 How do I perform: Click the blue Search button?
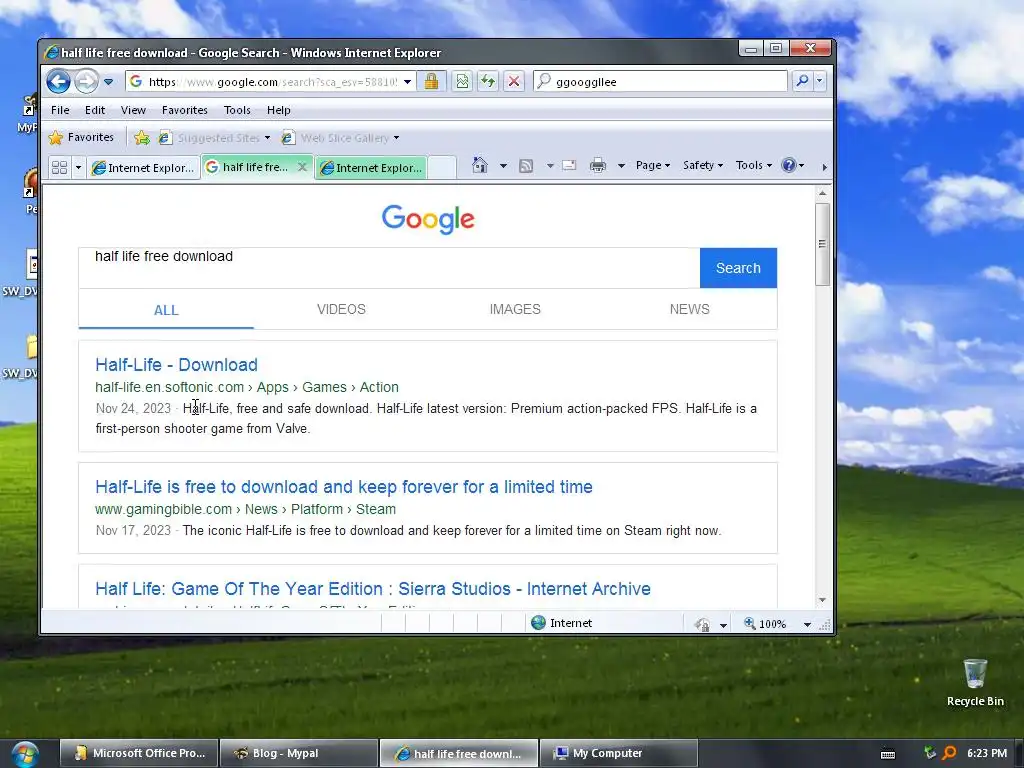(738, 268)
